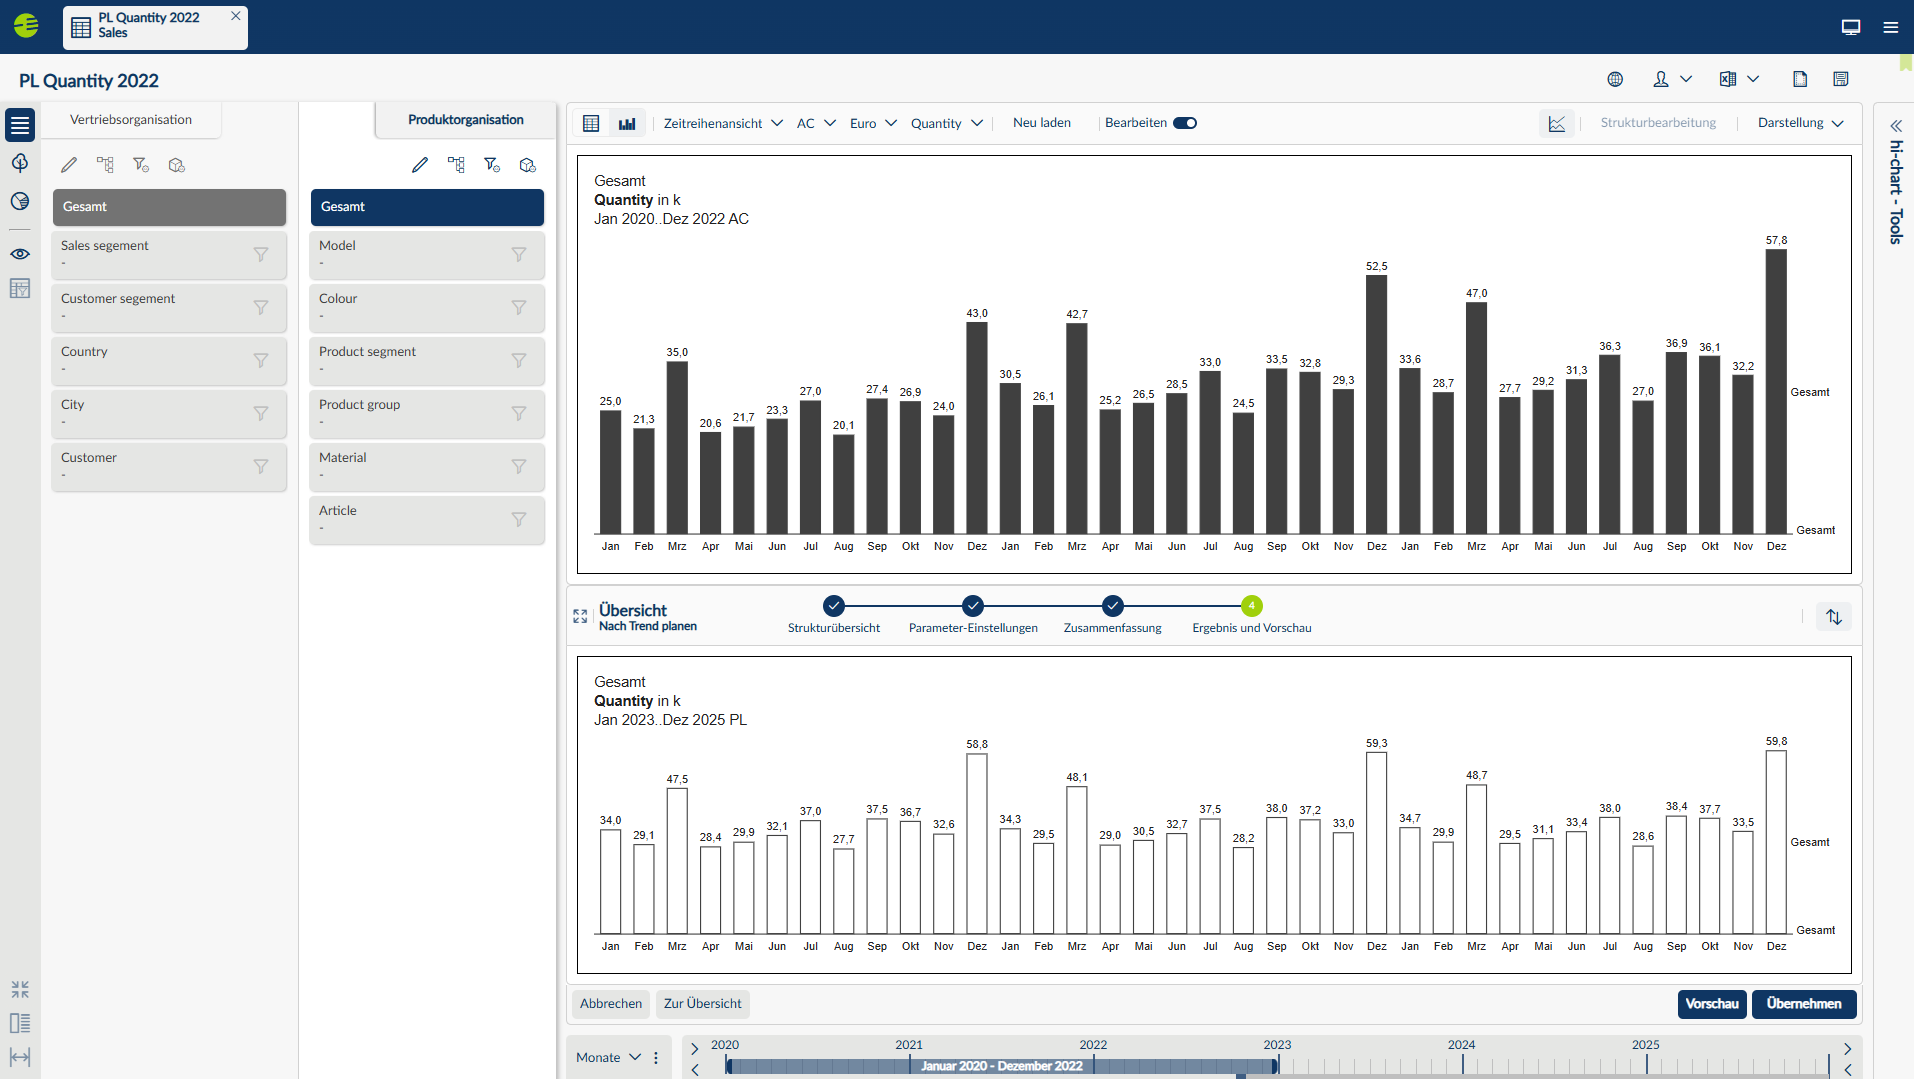Click the table grid icon in left sidebar
This screenshot has width=1914, height=1079.
(20, 289)
